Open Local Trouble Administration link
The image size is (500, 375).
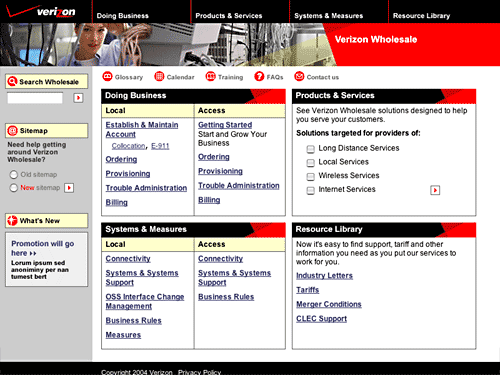(146, 188)
